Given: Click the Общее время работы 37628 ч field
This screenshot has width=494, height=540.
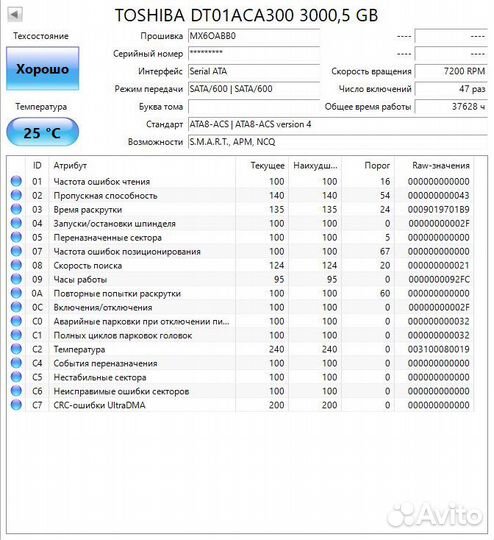Looking at the screenshot, I should 451,107.
